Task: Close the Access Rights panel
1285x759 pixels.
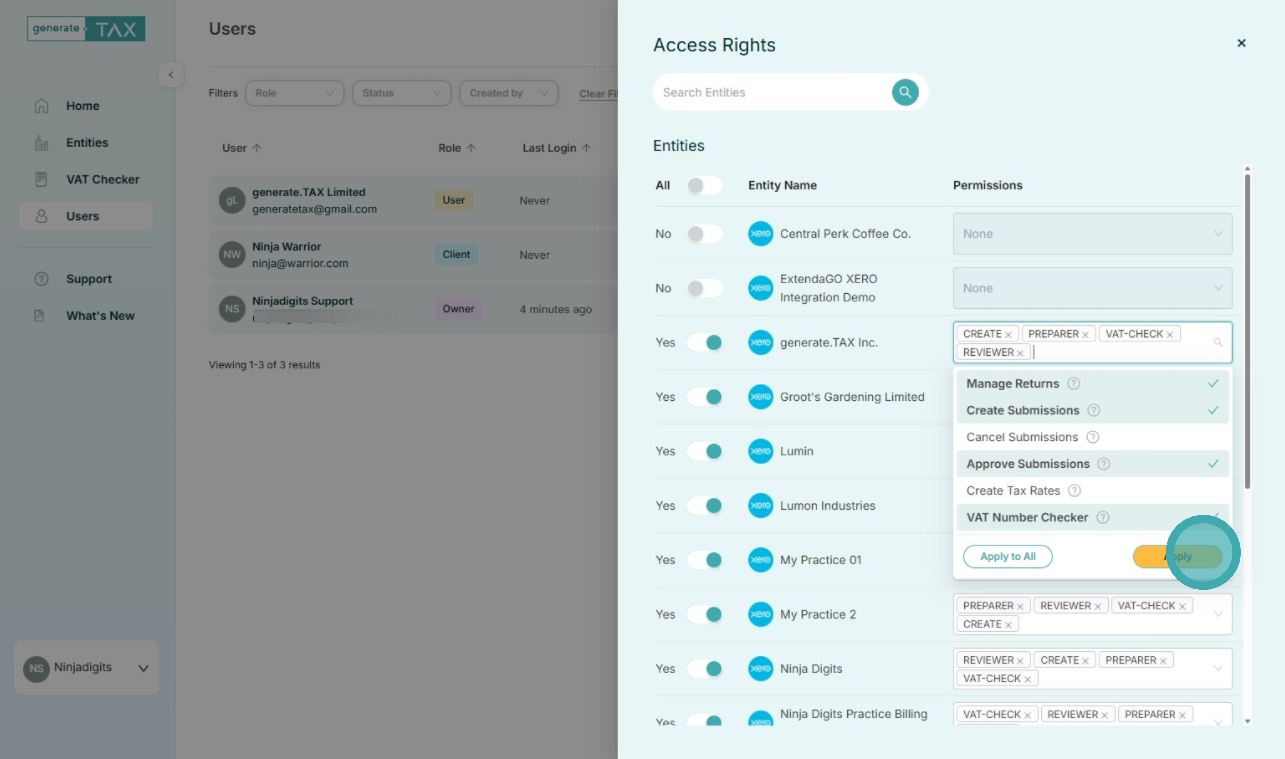Action: point(1241,43)
